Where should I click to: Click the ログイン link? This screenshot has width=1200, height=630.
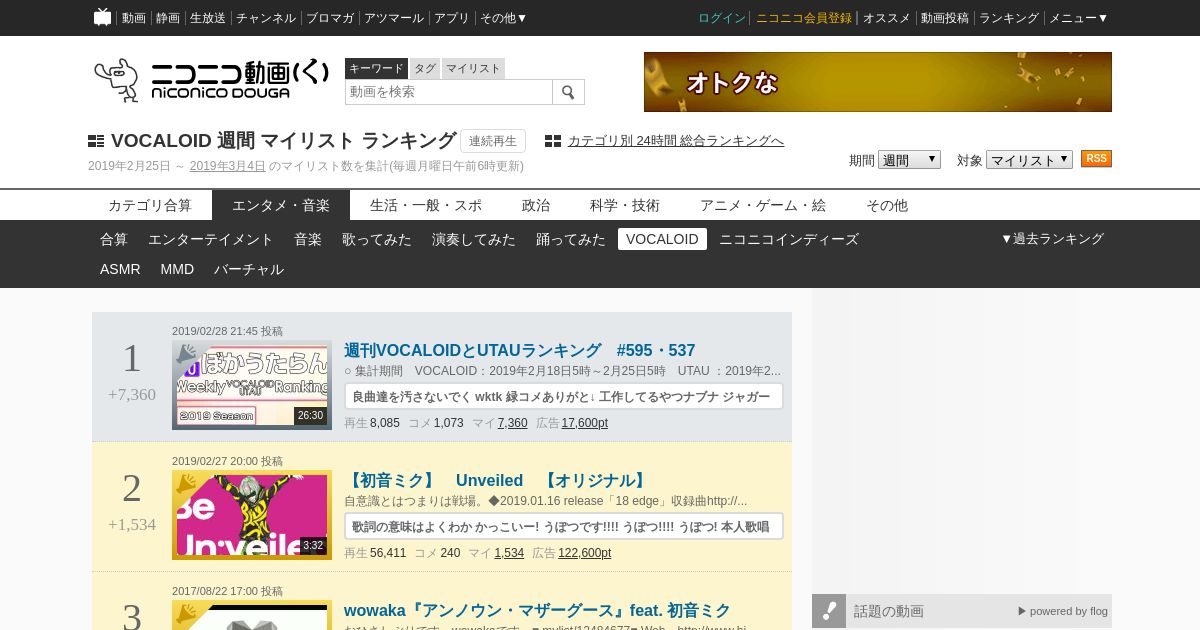(x=722, y=18)
